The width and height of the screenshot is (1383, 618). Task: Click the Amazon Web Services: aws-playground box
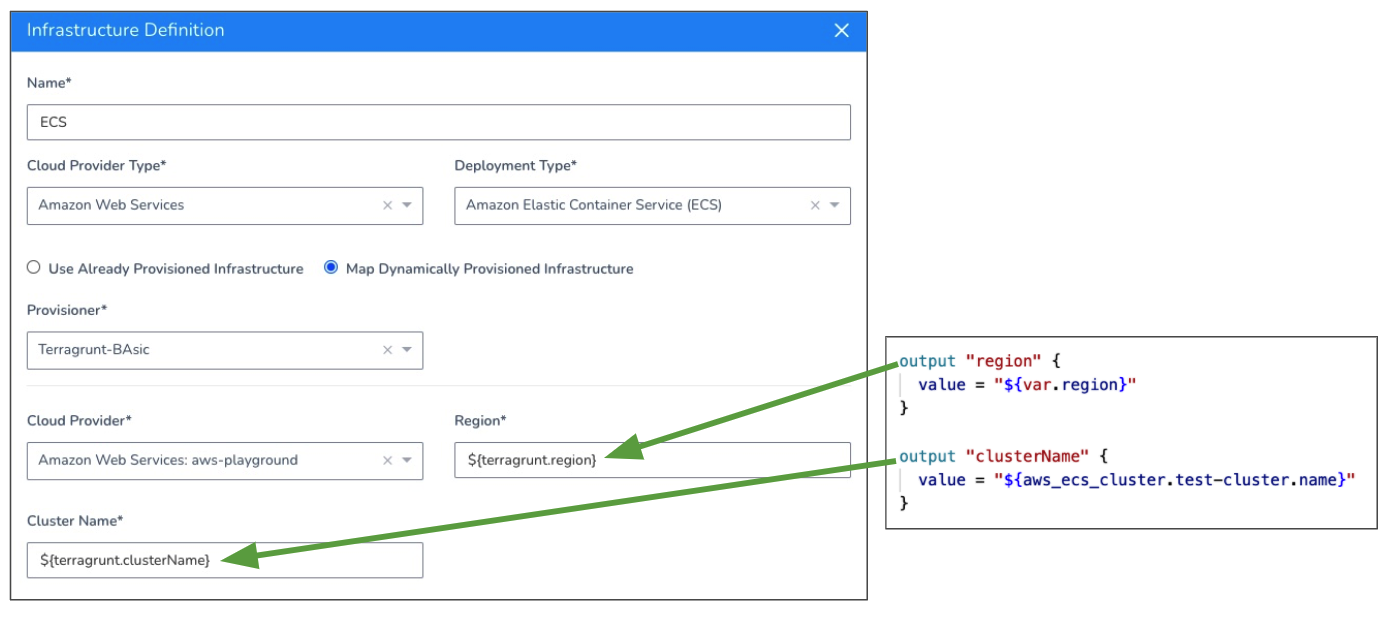(225, 460)
